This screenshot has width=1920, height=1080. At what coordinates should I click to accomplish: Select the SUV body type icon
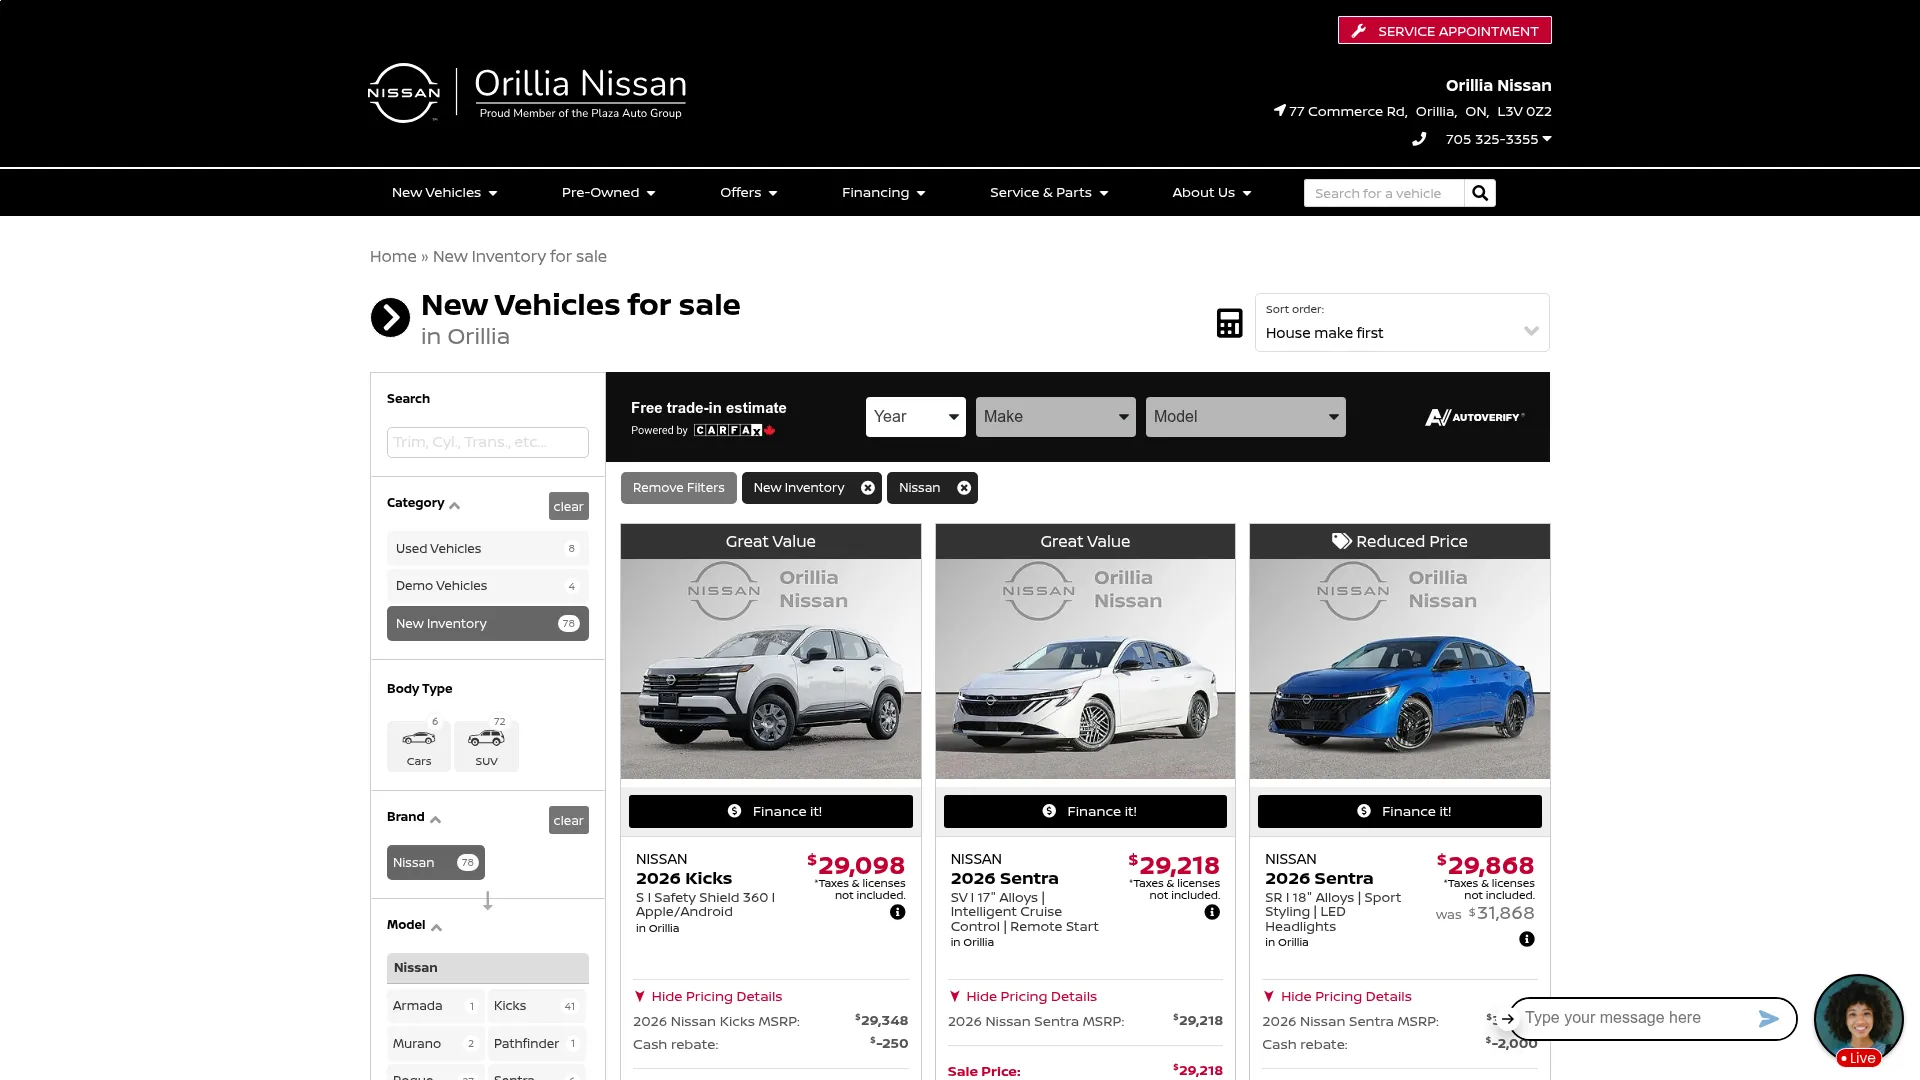click(486, 746)
